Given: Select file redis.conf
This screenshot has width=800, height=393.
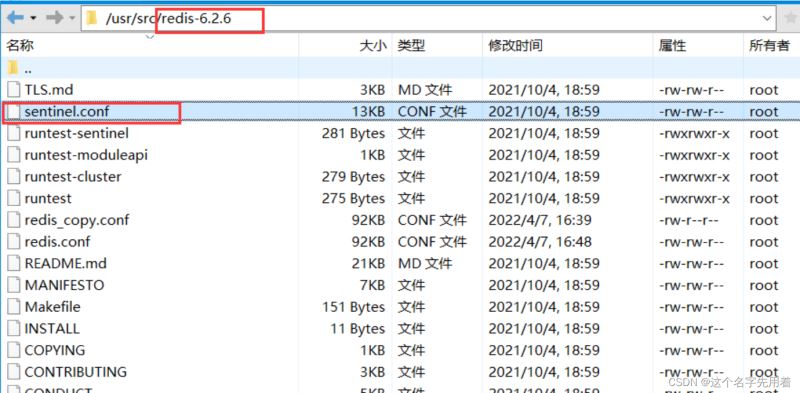Looking at the screenshot, I should click(x=57, y=241).
